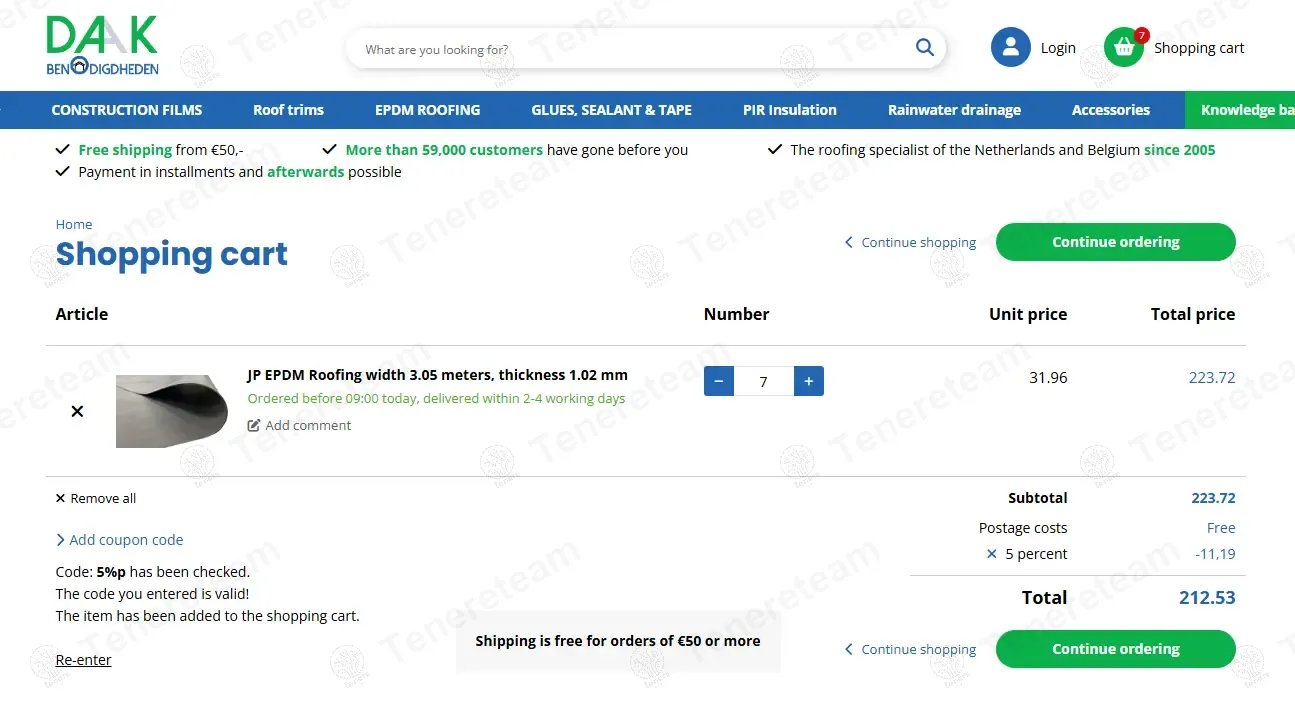1295x715 pixels.
Task: Open the Rainwater drainage menu
Action: click(954, 110)
